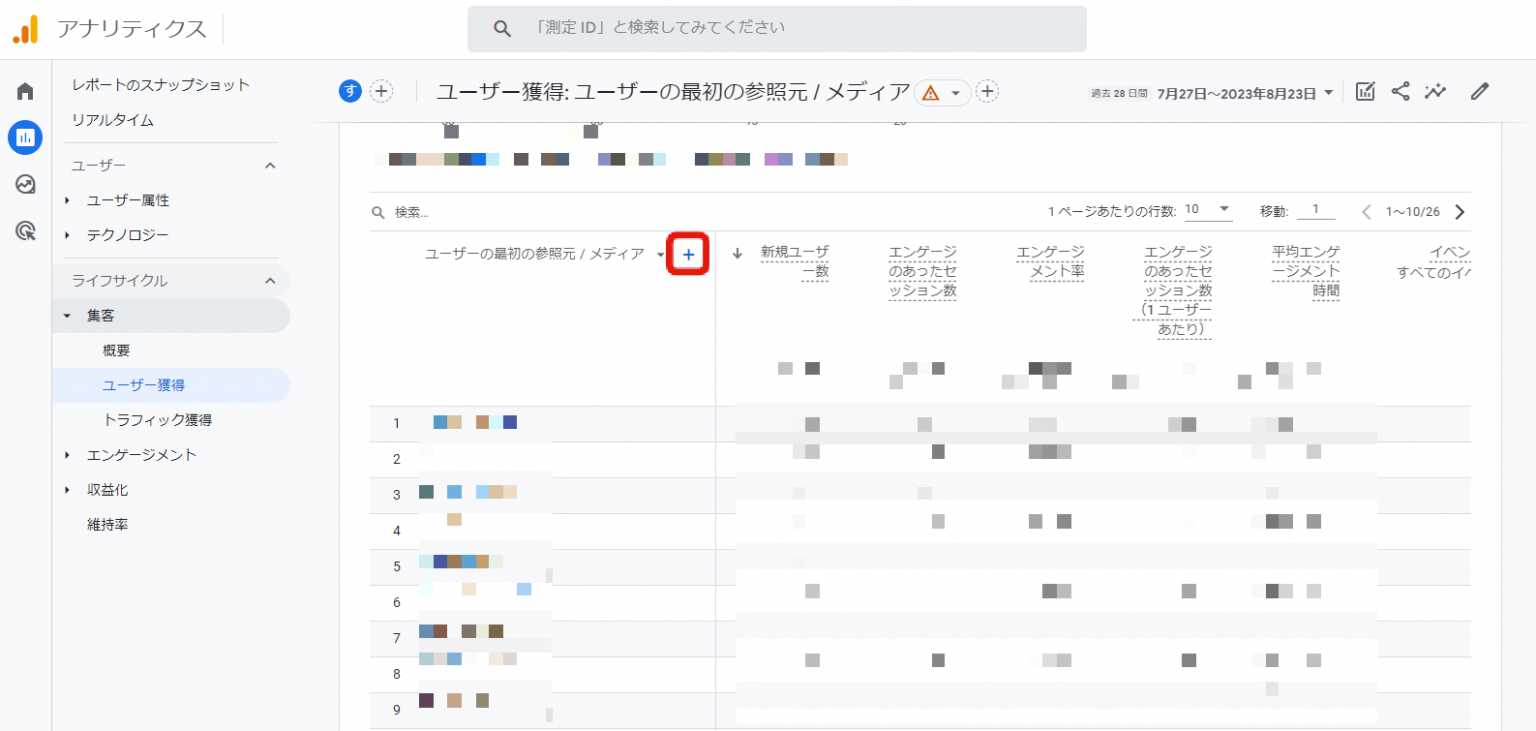1536x731 pixels.
Task: Open the Advertising icon in left rail
Action: pos(25,232)
